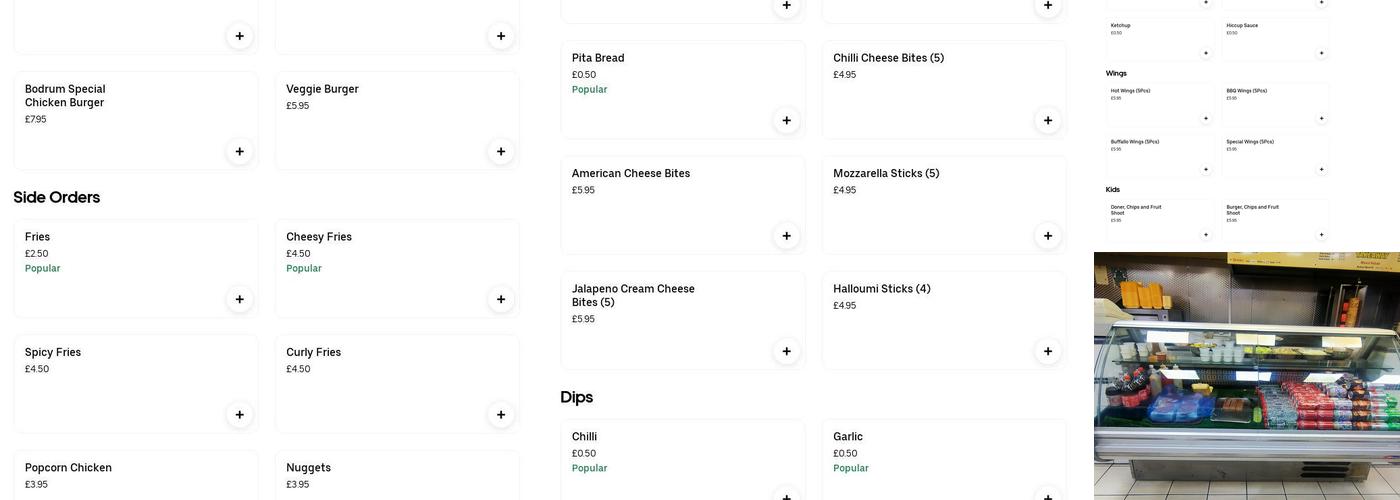Add Hiccup Sauce in small menu
The height and width of the screenshot is (500, 1400).
coord(1321,53)
